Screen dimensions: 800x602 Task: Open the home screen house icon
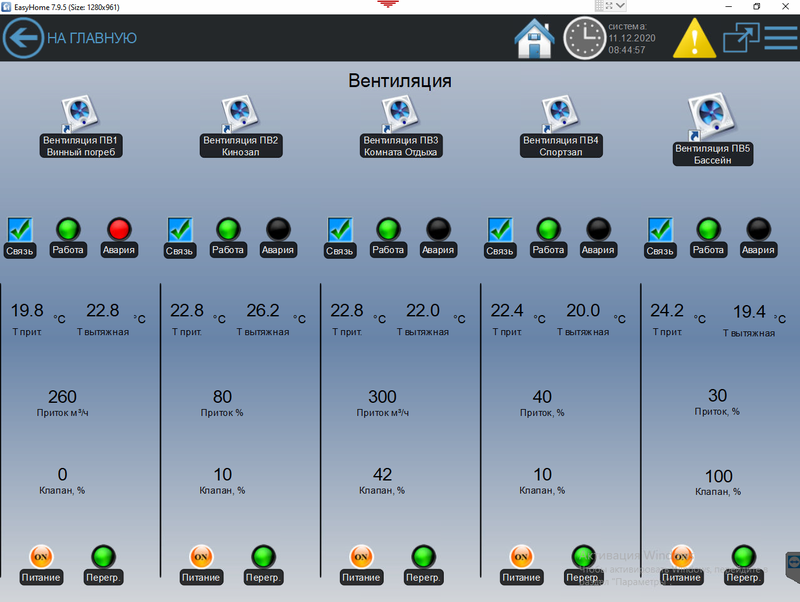click(534, 38)
